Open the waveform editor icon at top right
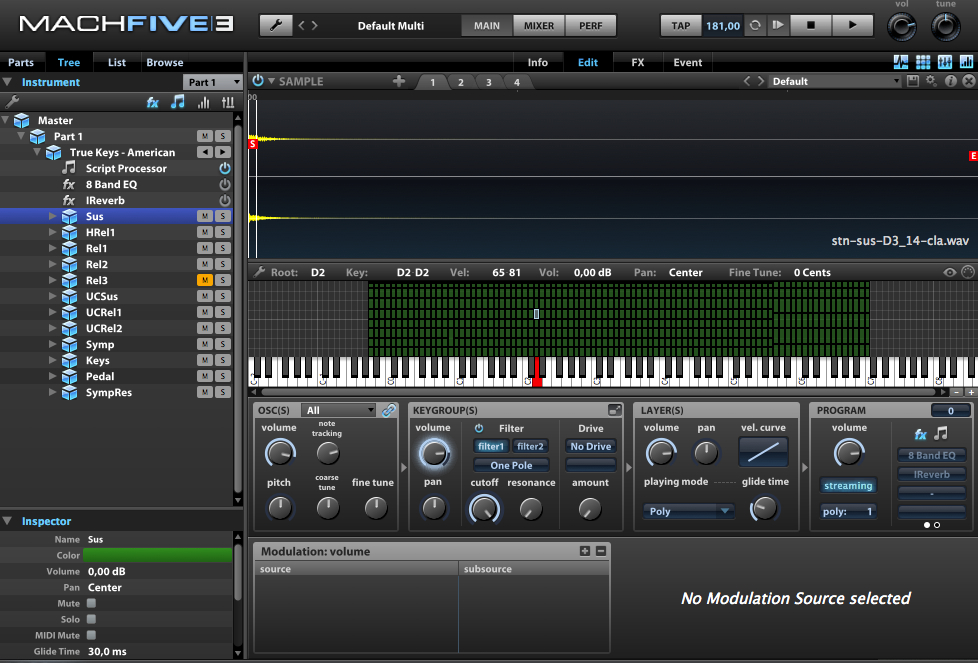The image size is (978, 663). 901,62
